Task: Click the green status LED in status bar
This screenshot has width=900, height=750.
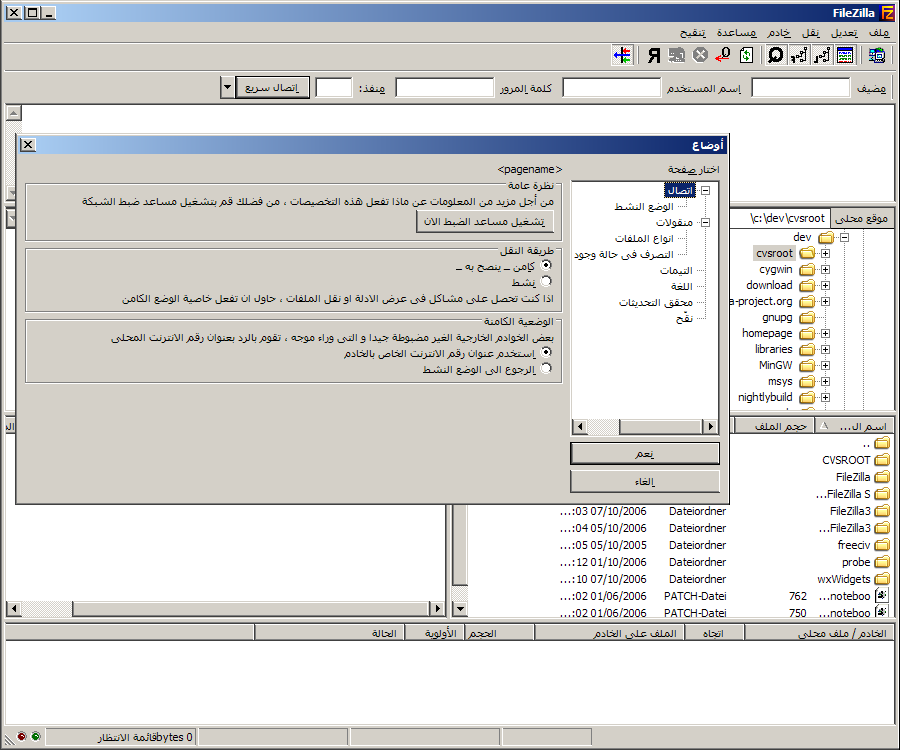Action: pyautogui.click(x=36, y=736)
